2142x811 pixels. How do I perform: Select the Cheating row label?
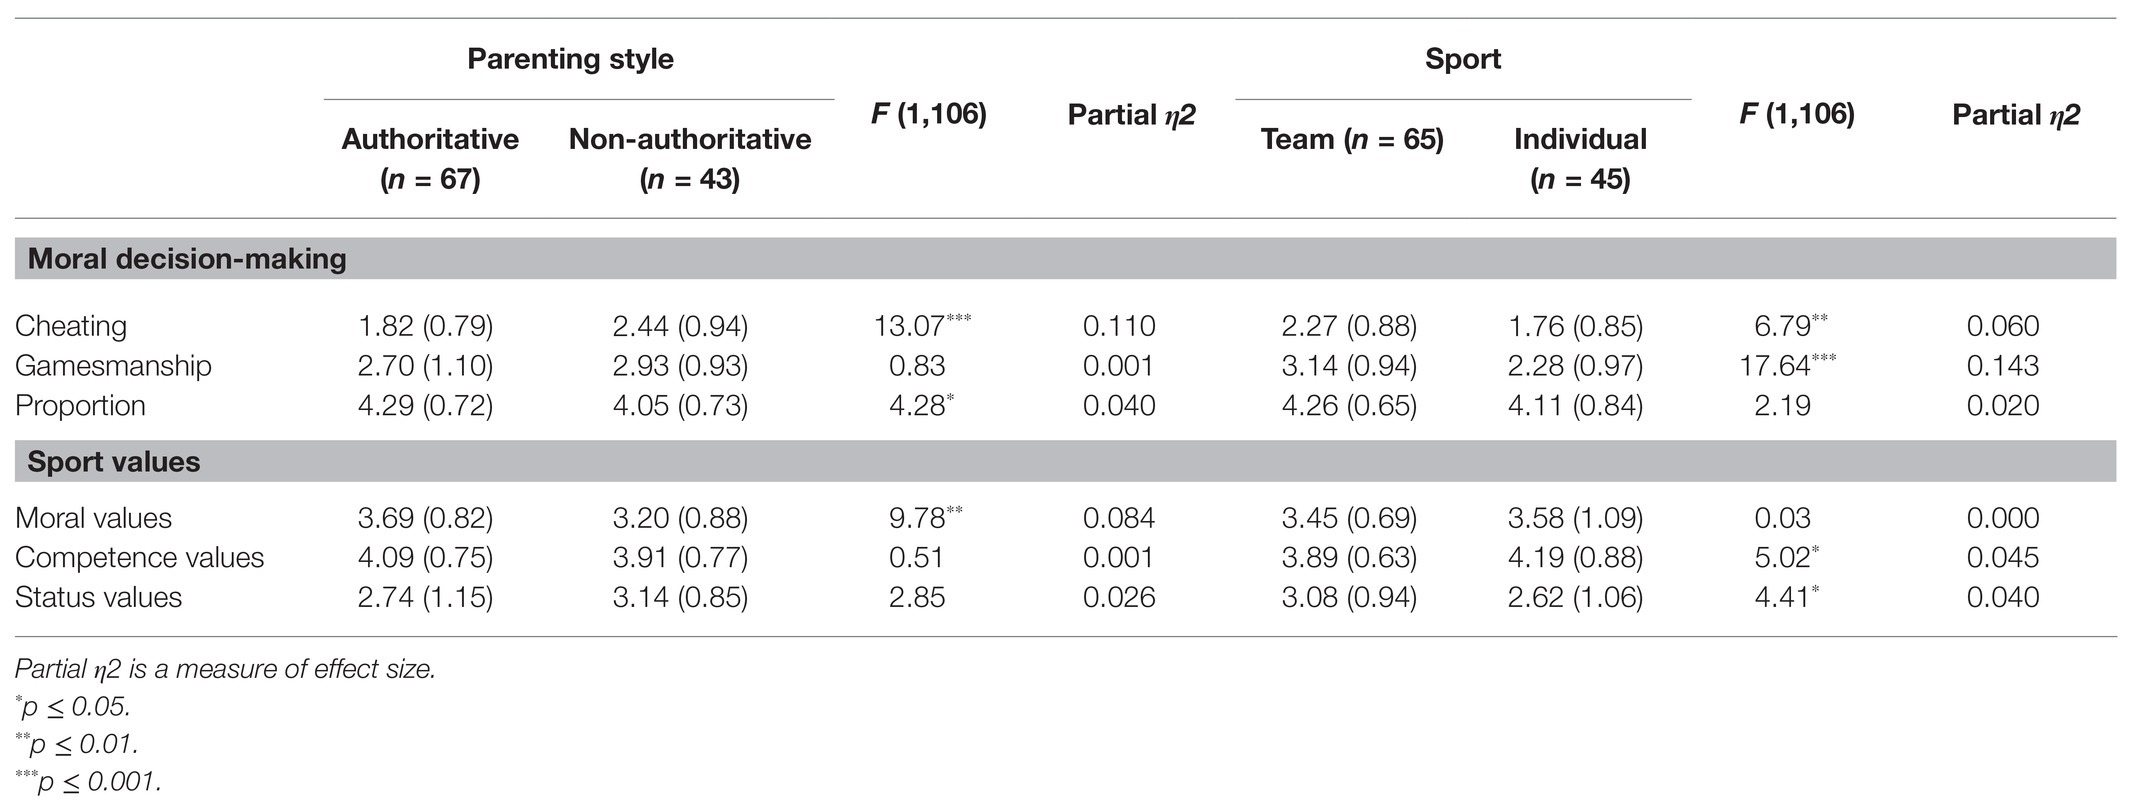click(71, 326)
